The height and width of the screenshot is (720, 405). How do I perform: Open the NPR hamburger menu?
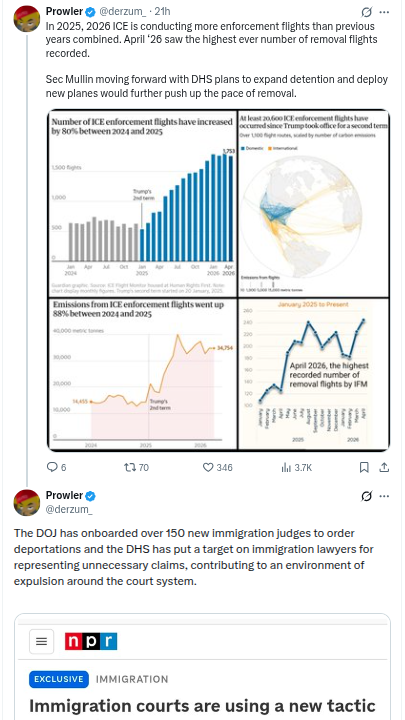click(x=41, y=641)
